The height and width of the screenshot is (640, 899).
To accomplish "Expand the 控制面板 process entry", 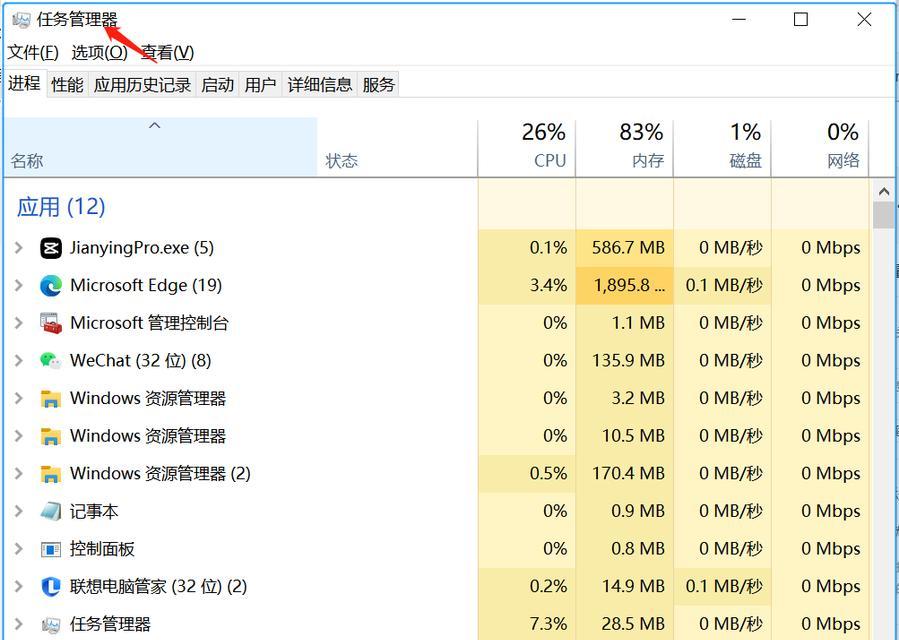I will coord(18,549).
